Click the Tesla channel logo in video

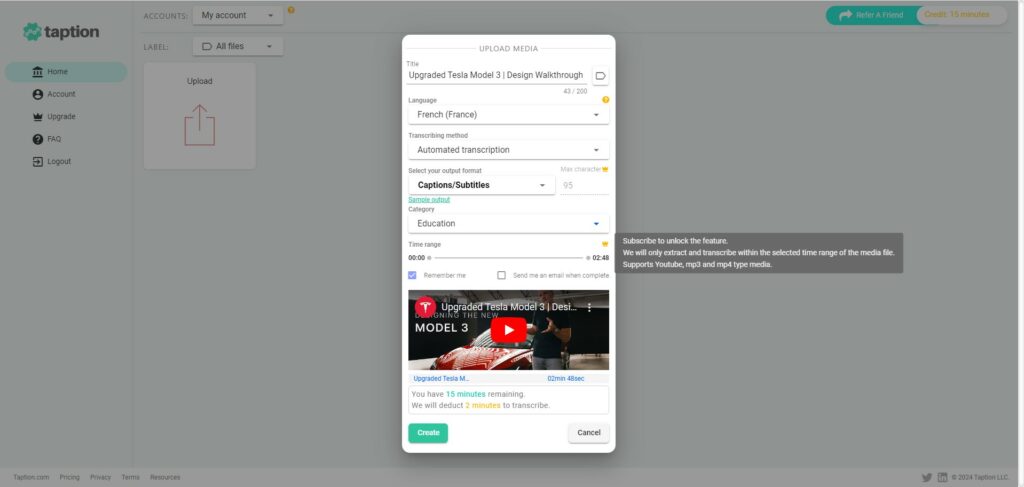[x=425, y=307]
